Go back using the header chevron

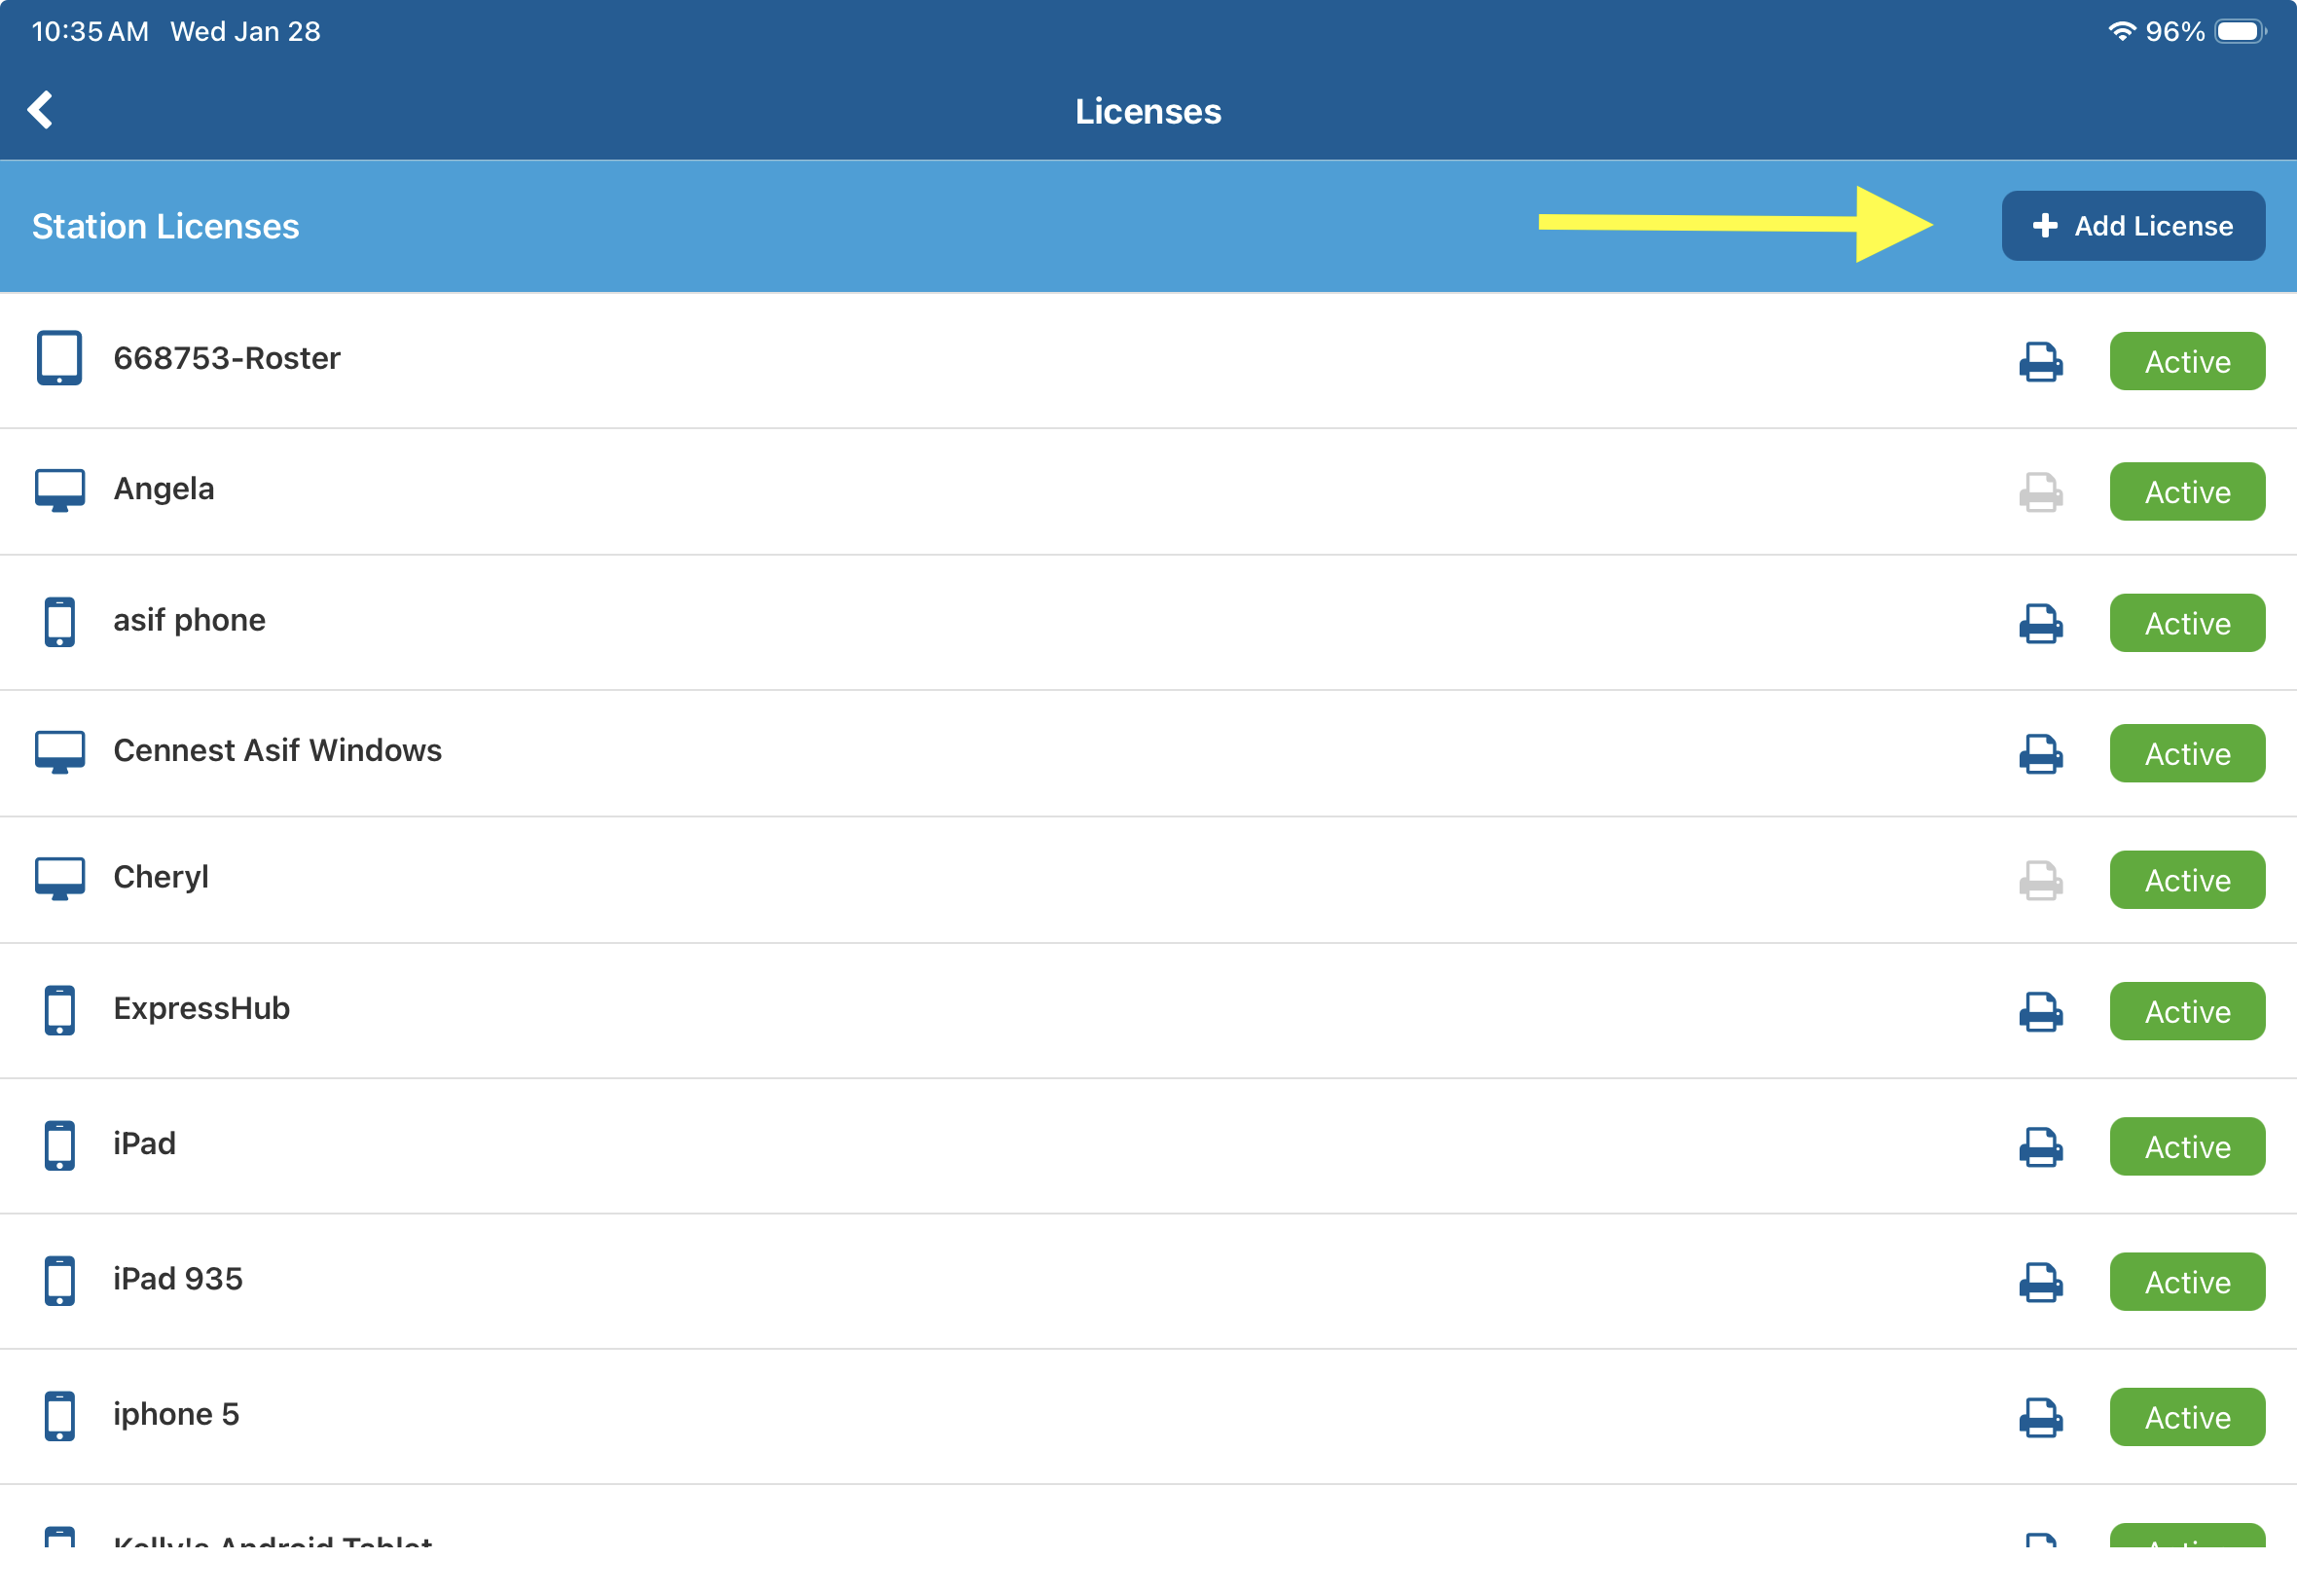pos(41,110)
